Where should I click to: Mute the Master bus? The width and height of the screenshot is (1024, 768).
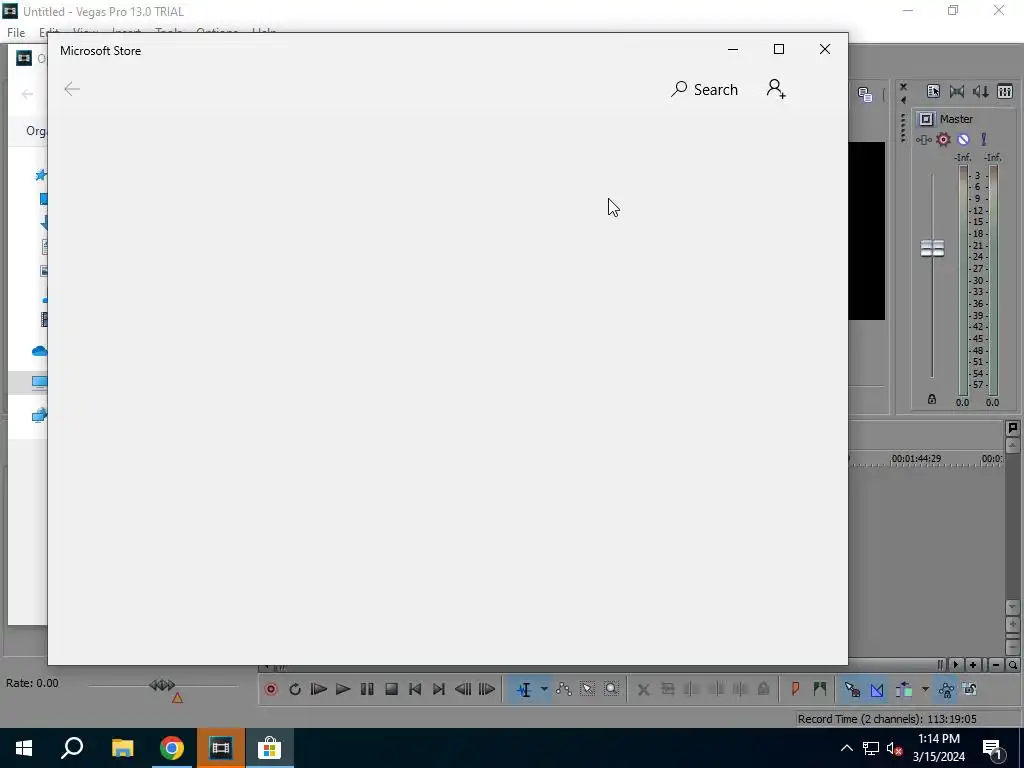point(963,139)
